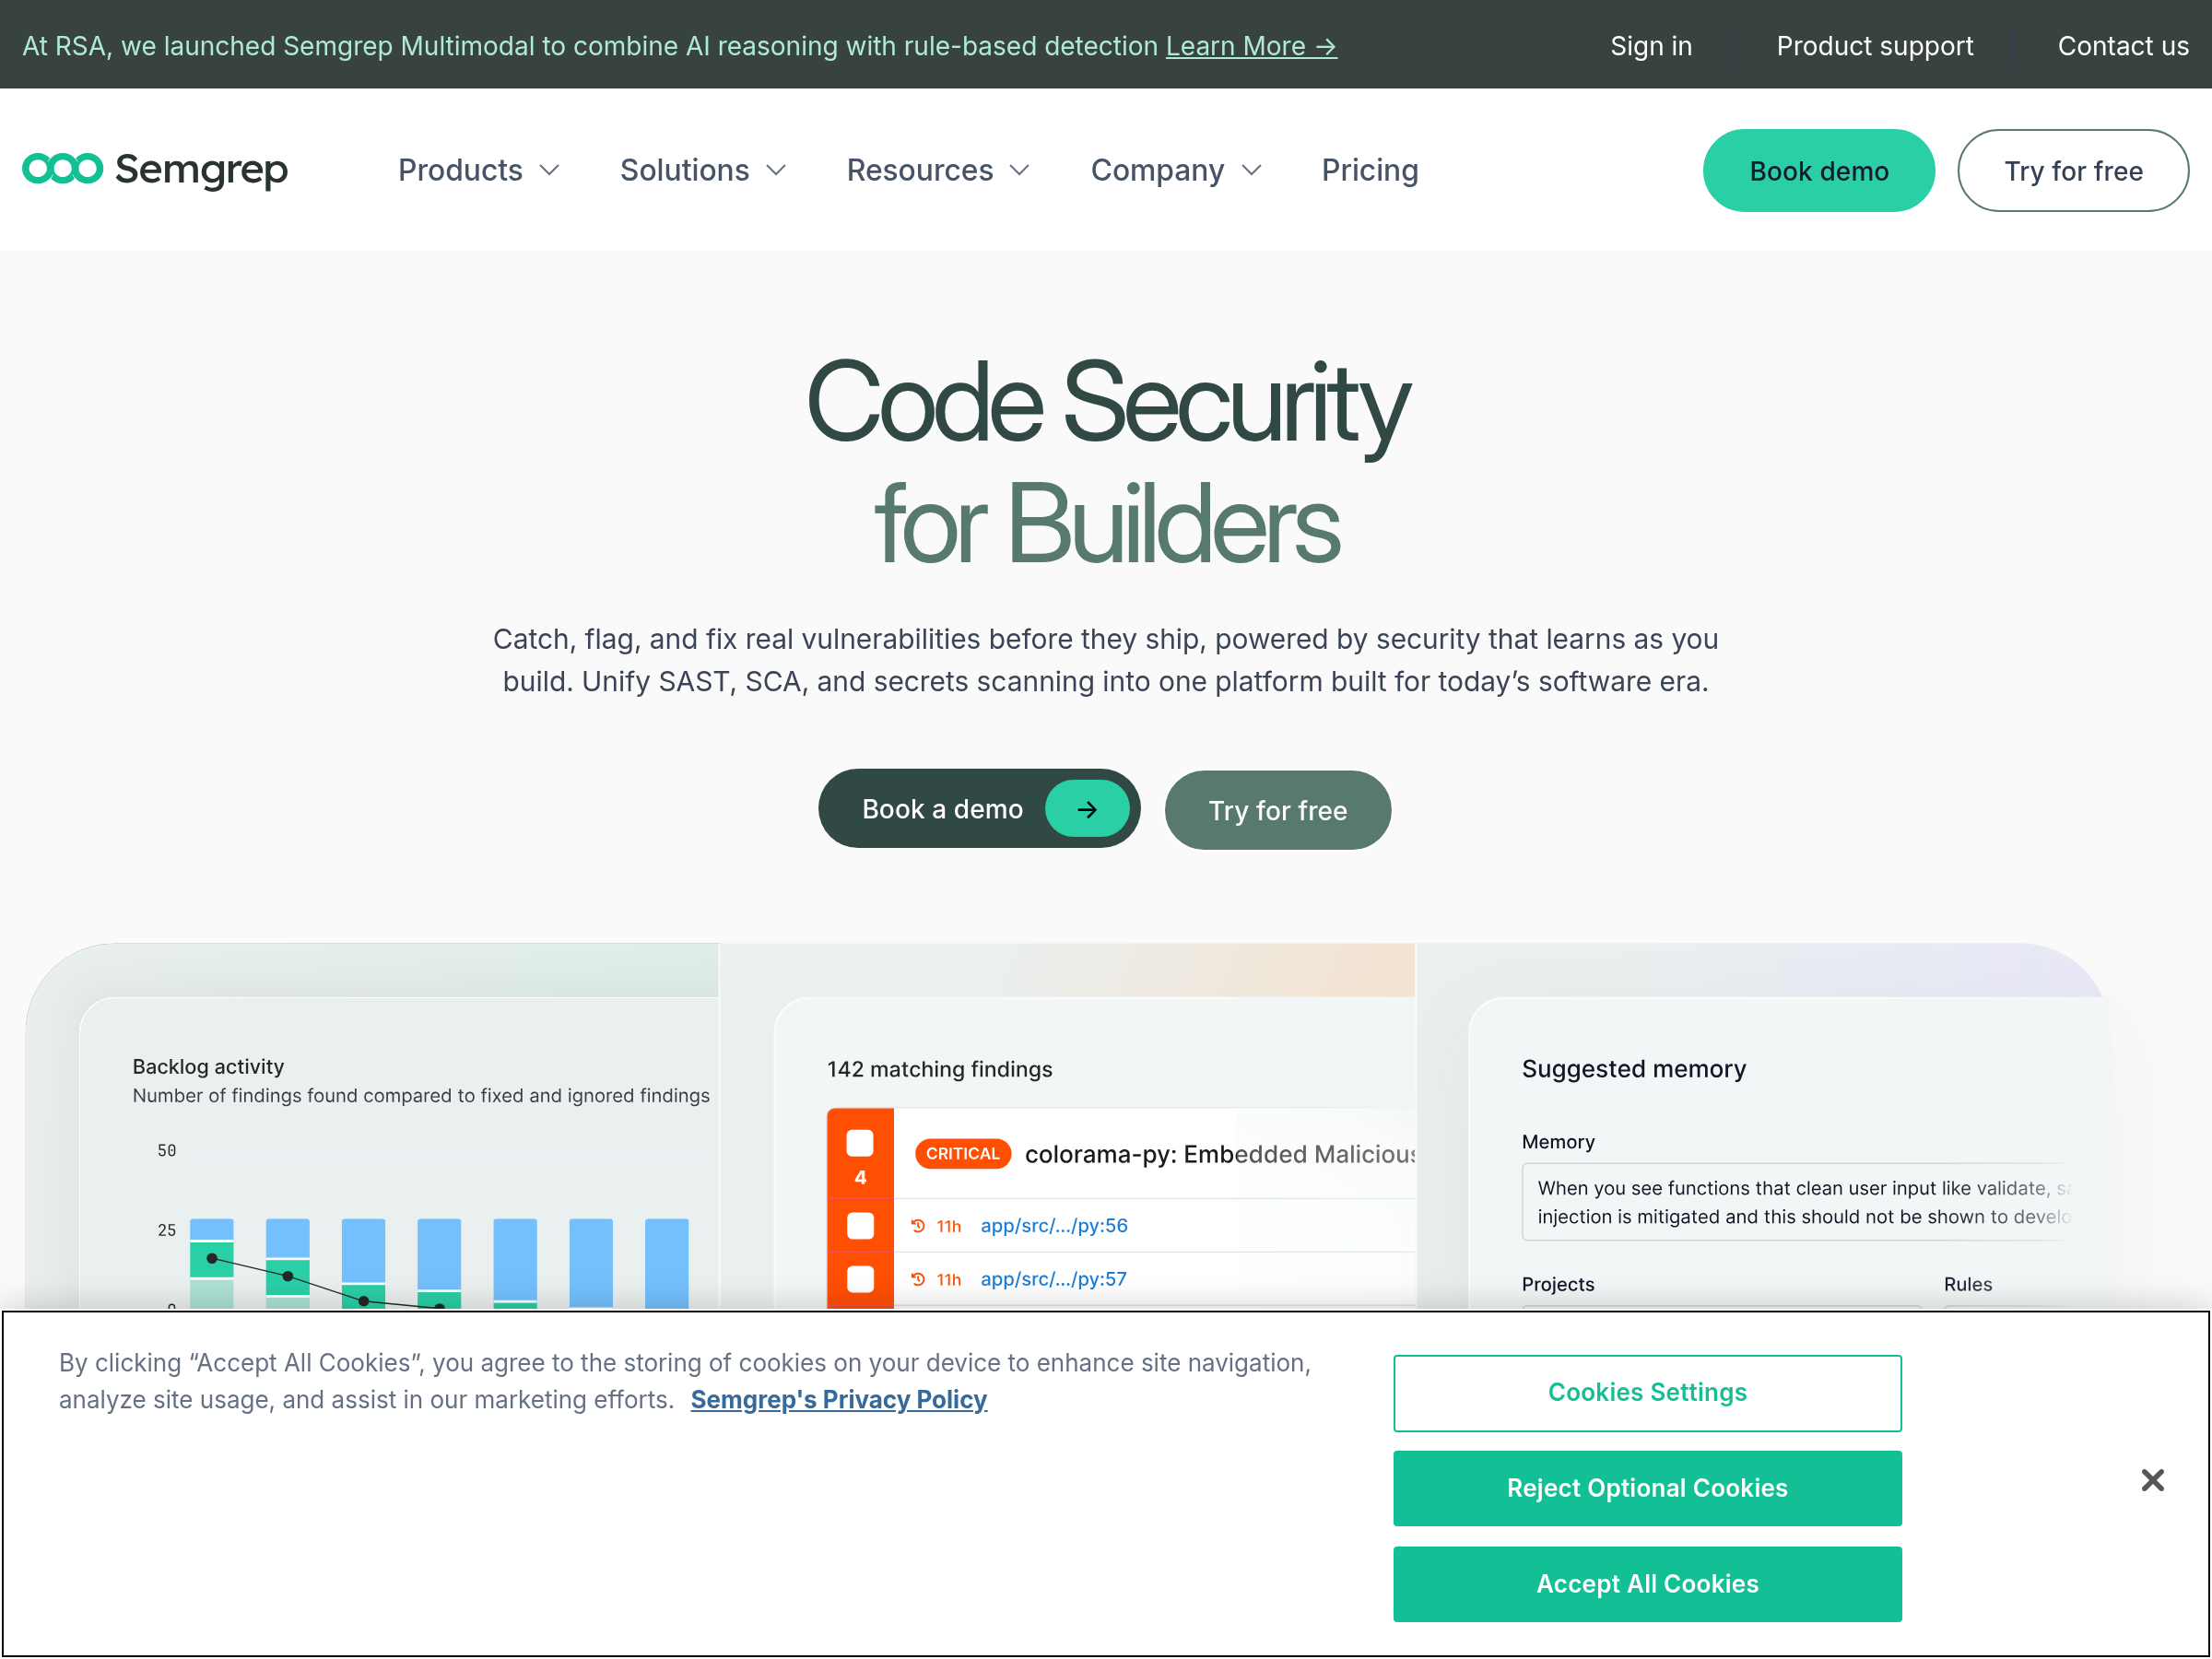Tick the checkbox above the number 4
This screenshot has height=1659, width=2212.
[x=860, y=1143]
